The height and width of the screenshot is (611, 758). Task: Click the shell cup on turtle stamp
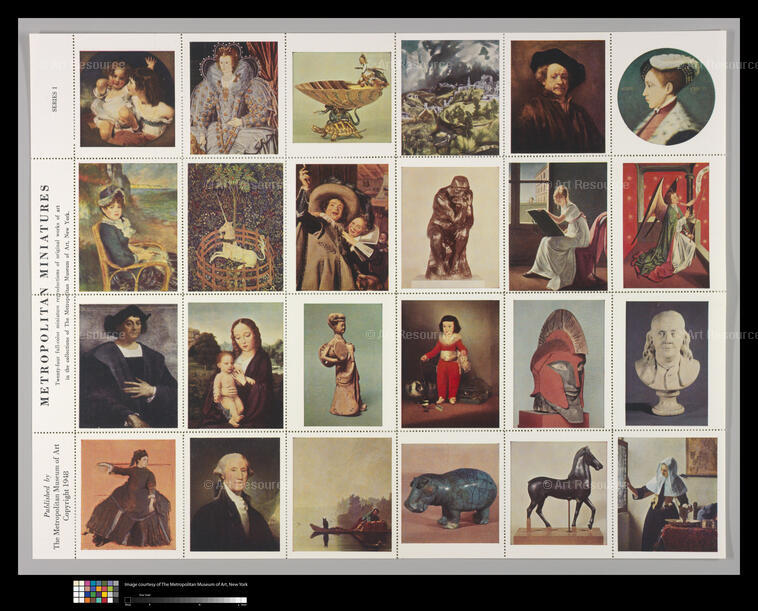point(342,97)
